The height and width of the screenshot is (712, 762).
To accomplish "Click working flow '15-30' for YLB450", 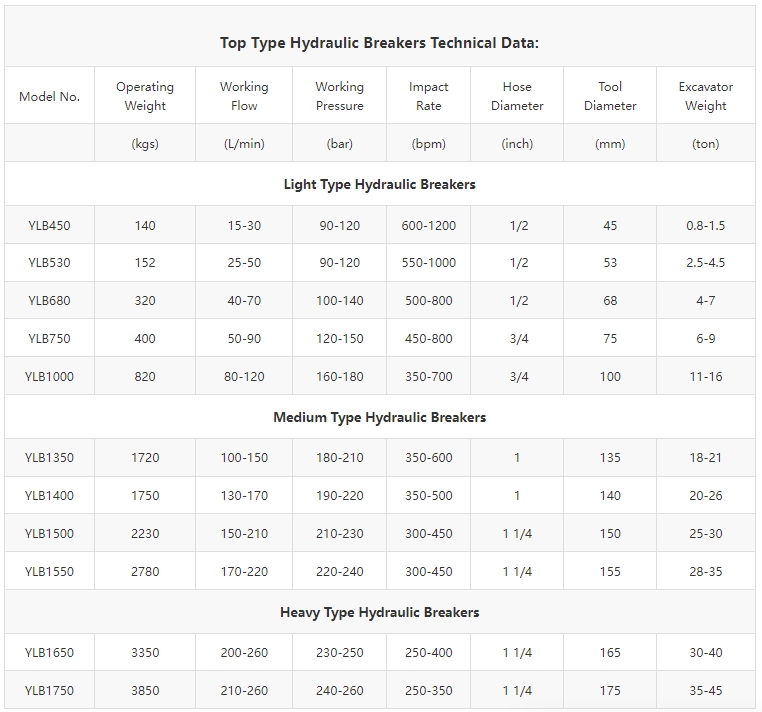I will 244,226.
